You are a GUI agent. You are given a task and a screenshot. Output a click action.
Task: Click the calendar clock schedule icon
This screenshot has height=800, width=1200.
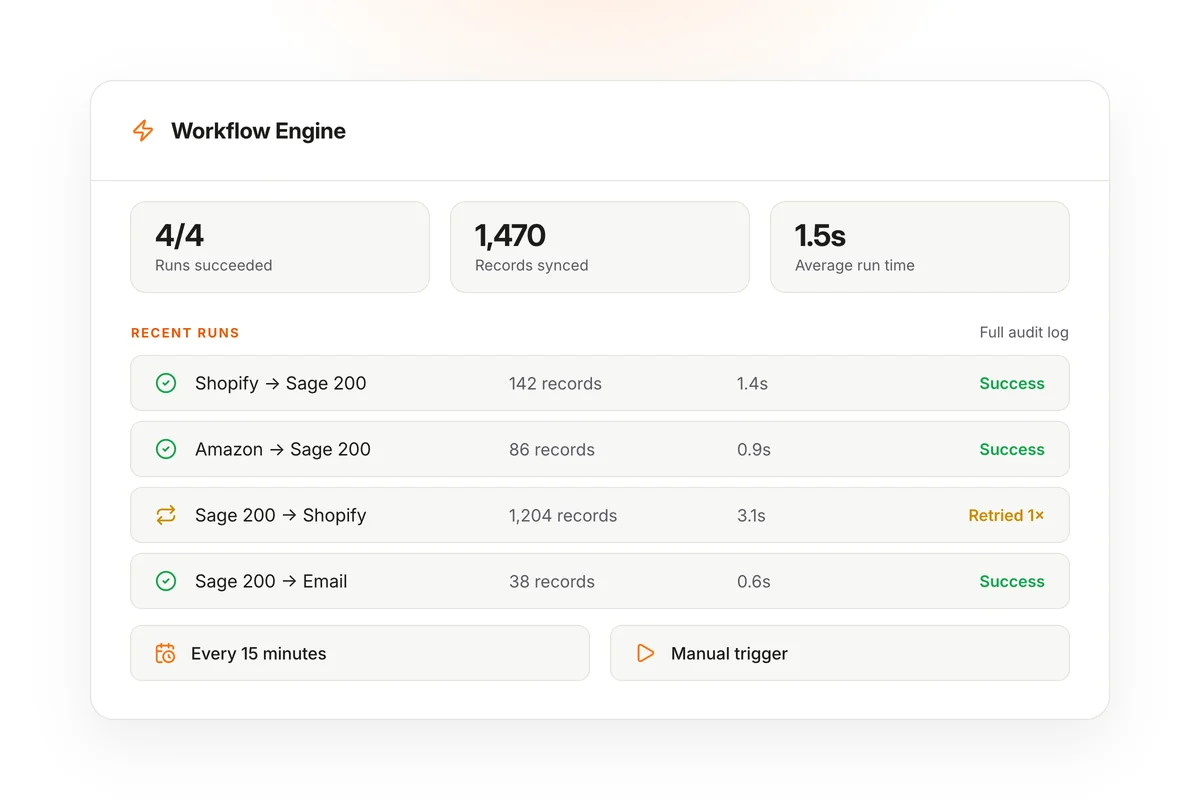165,653
